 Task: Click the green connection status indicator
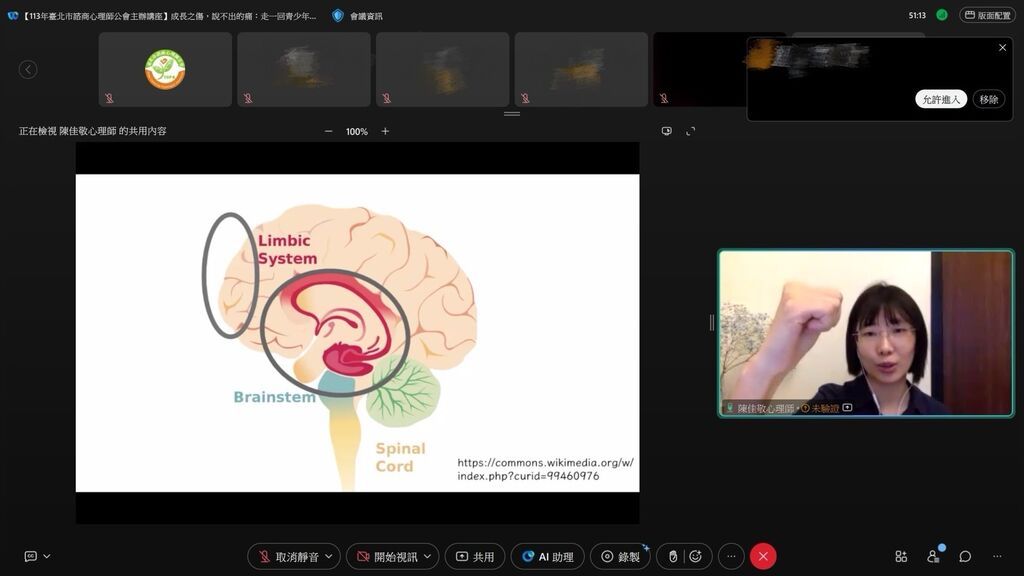point(941,15)
